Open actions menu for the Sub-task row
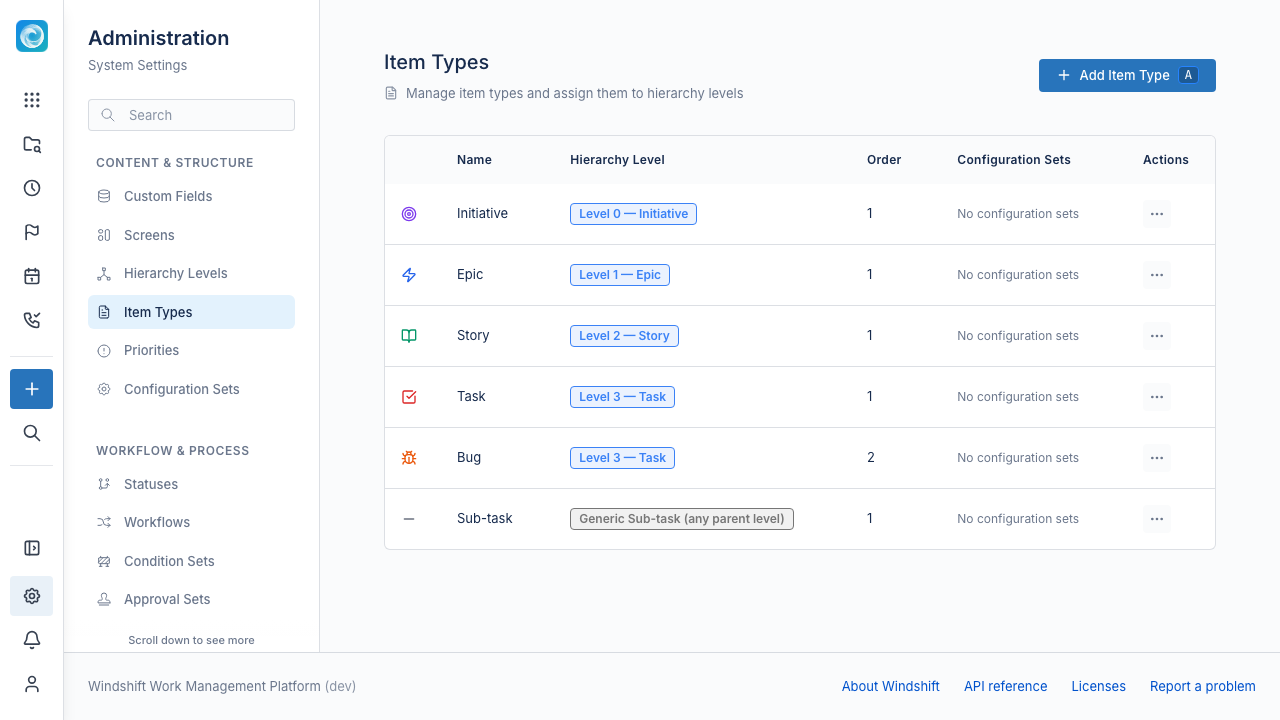 1157,519
